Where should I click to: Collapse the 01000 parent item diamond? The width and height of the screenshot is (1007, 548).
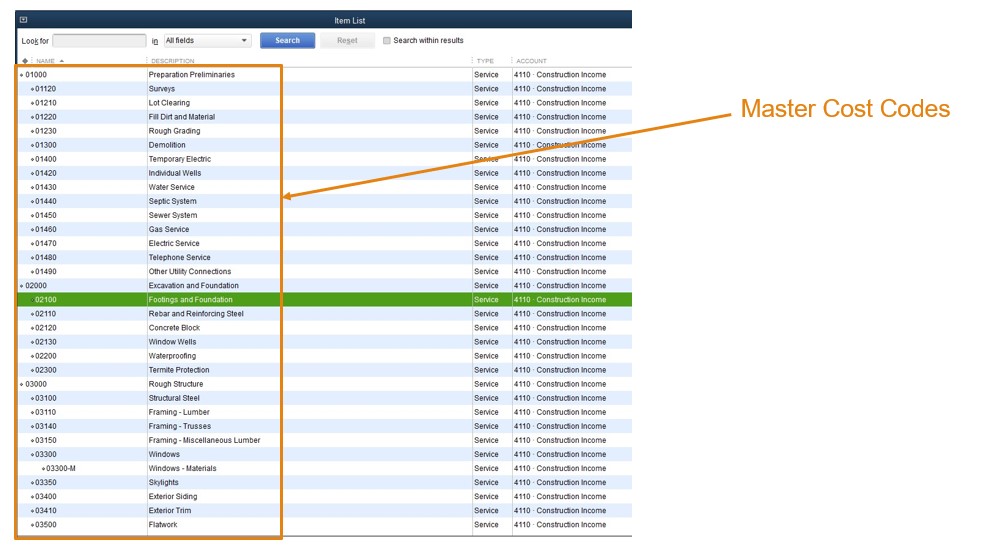point(22,75)
